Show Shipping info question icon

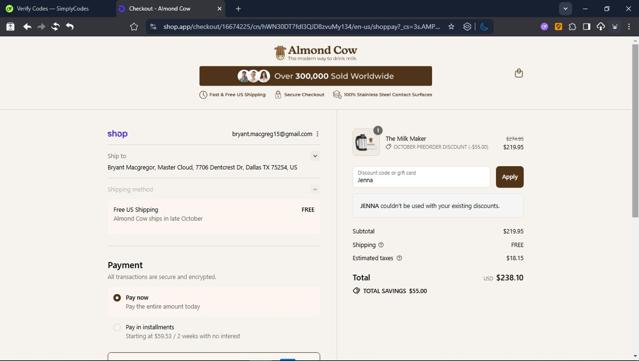click(x=381, y=245)
